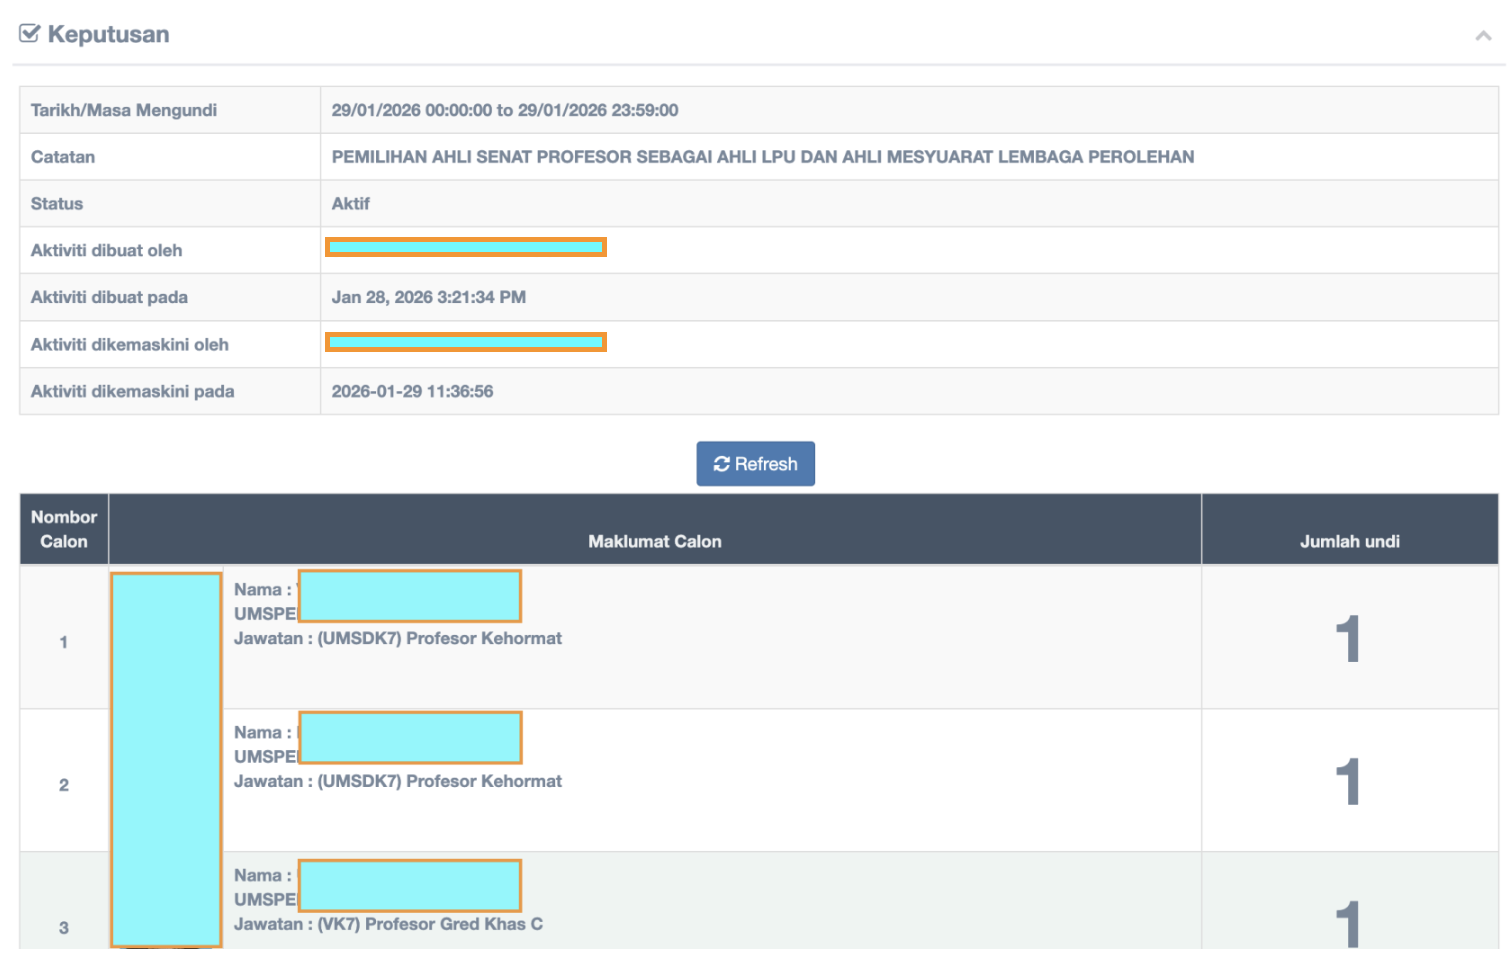Click the voting date range value

(504, 110)
